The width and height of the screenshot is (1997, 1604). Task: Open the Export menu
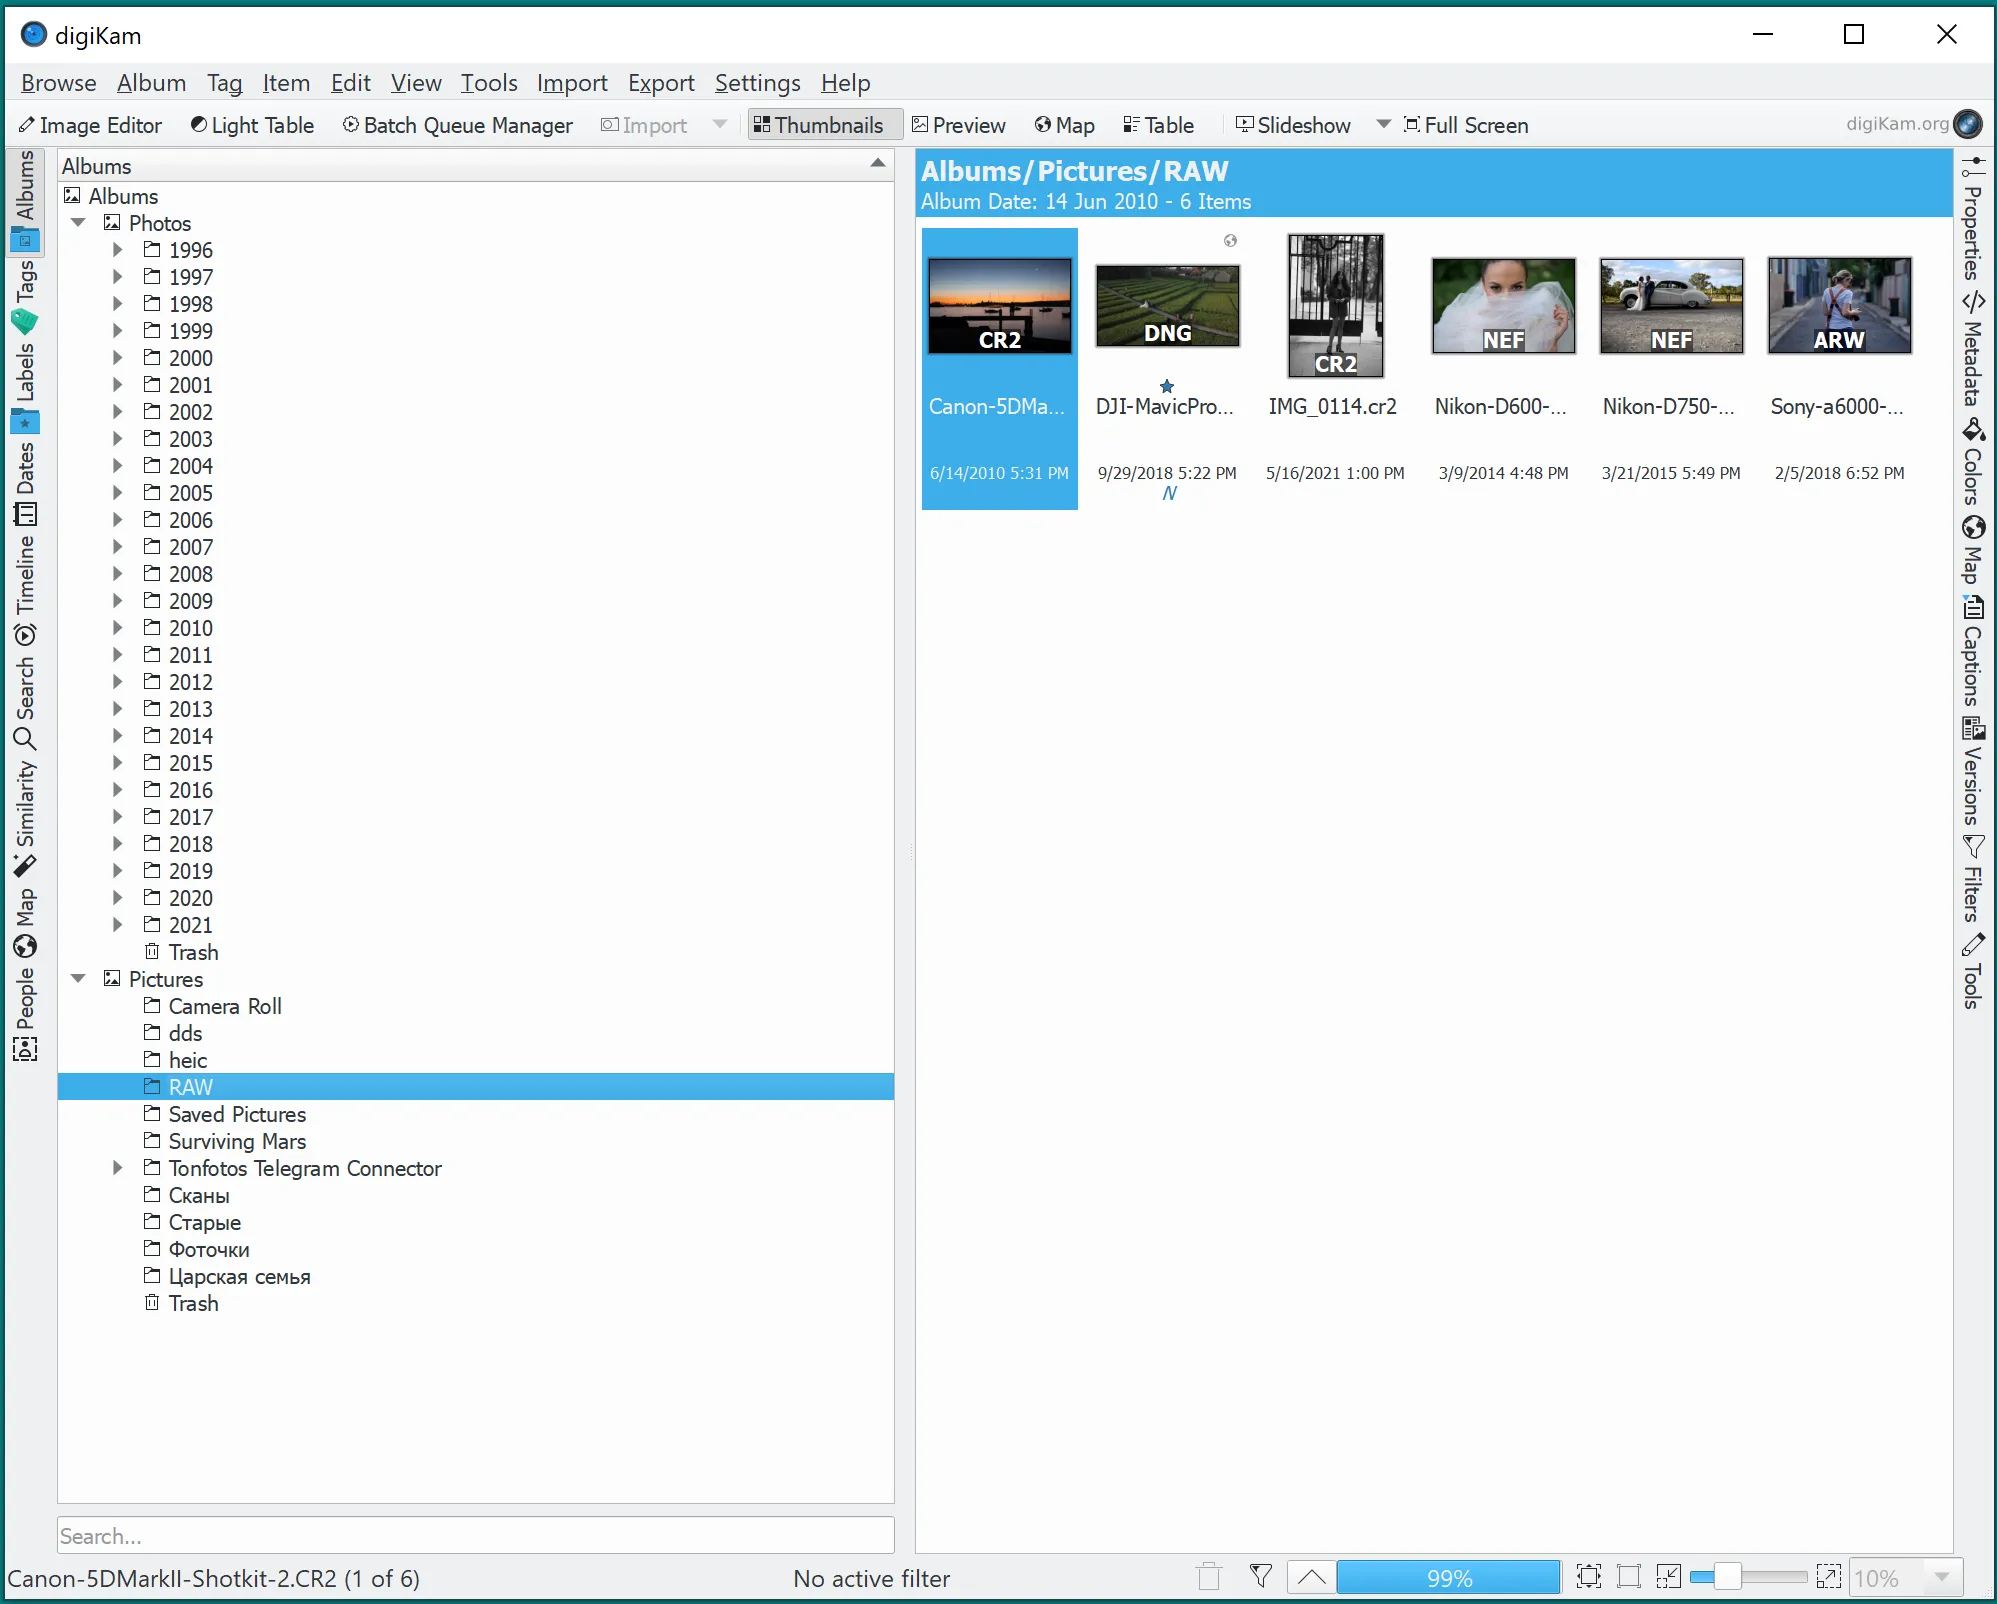click(x=660, y=82)
